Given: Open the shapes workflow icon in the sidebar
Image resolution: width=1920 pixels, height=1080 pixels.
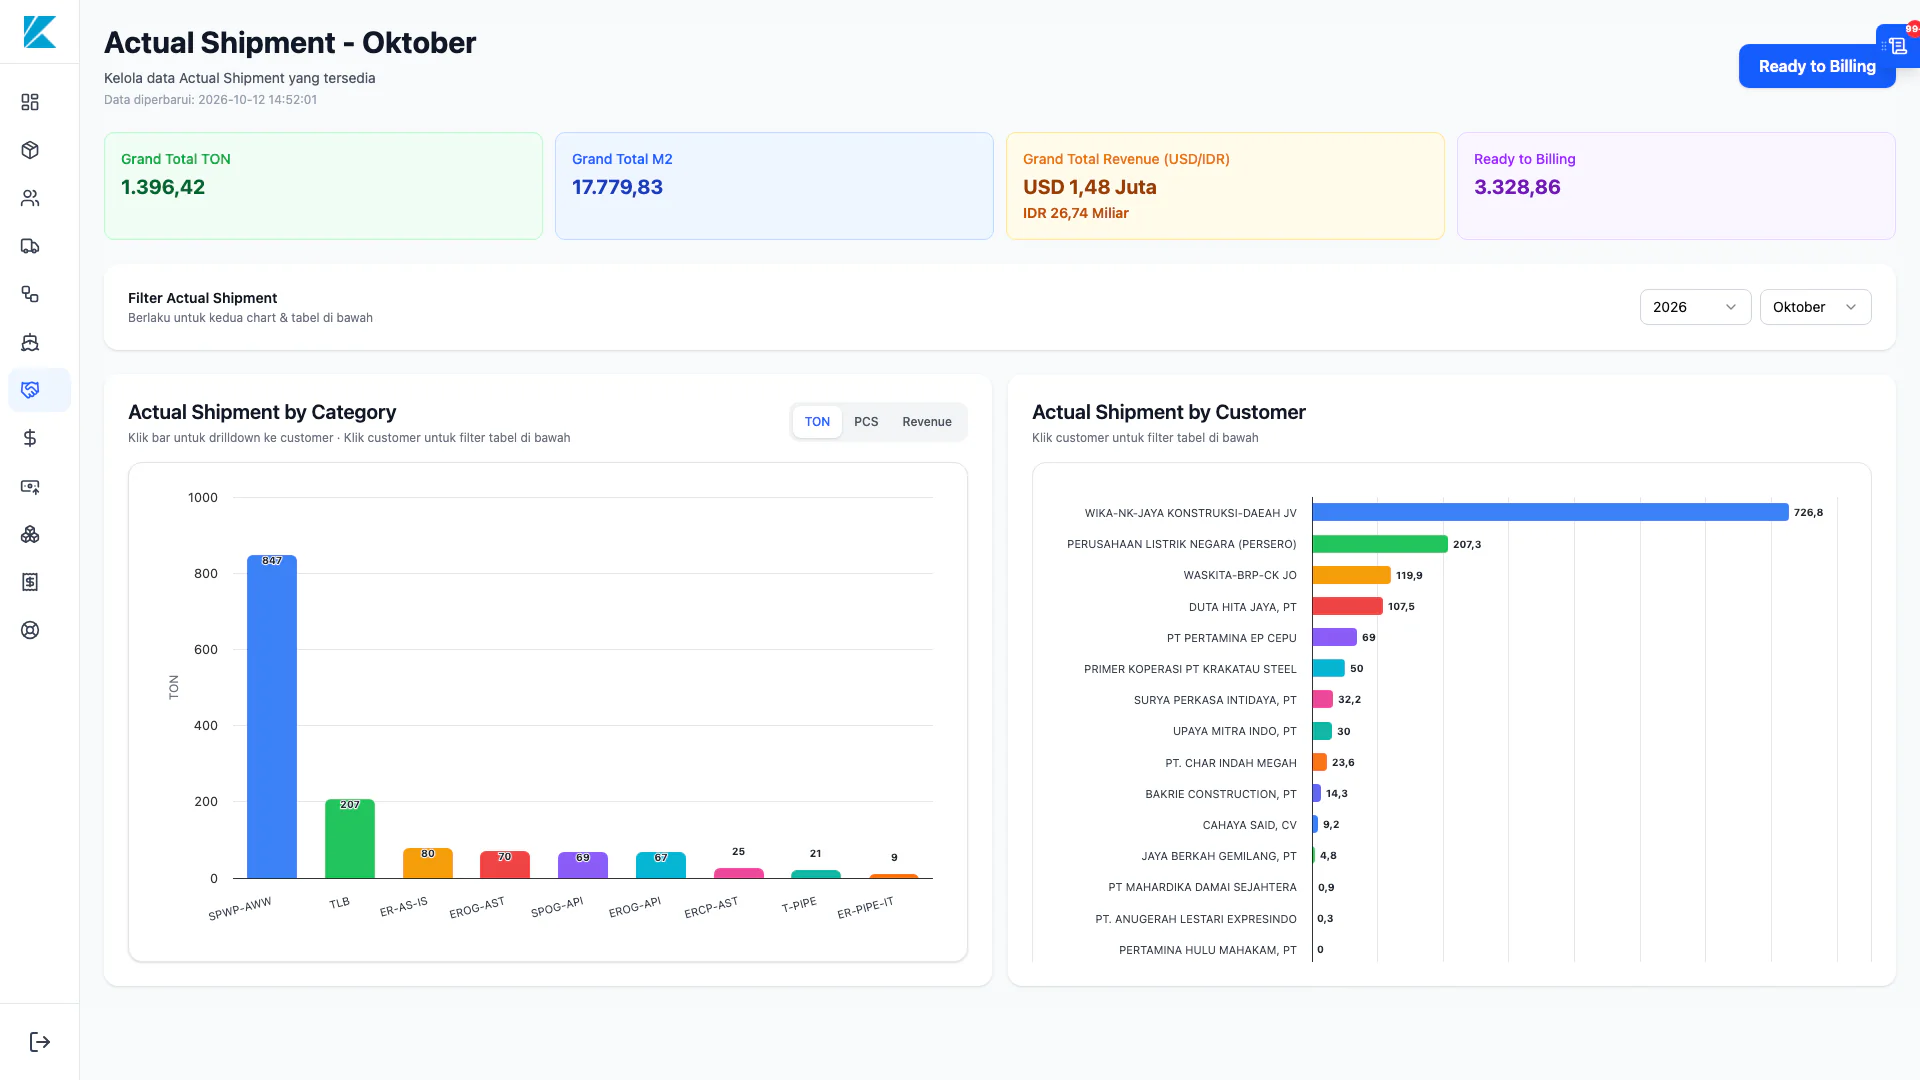Looking at the screenshot, I should 30,294.
